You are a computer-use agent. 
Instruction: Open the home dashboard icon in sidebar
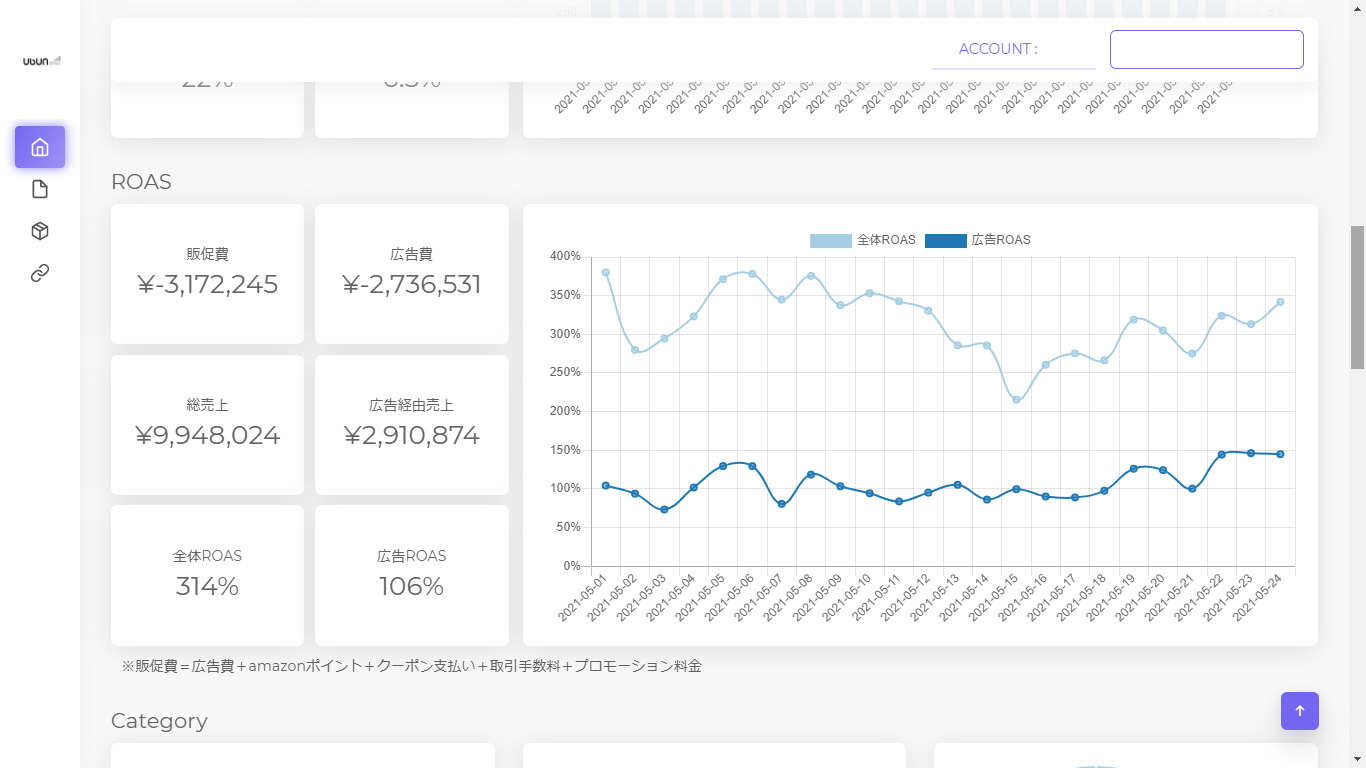tap(40, 147)
